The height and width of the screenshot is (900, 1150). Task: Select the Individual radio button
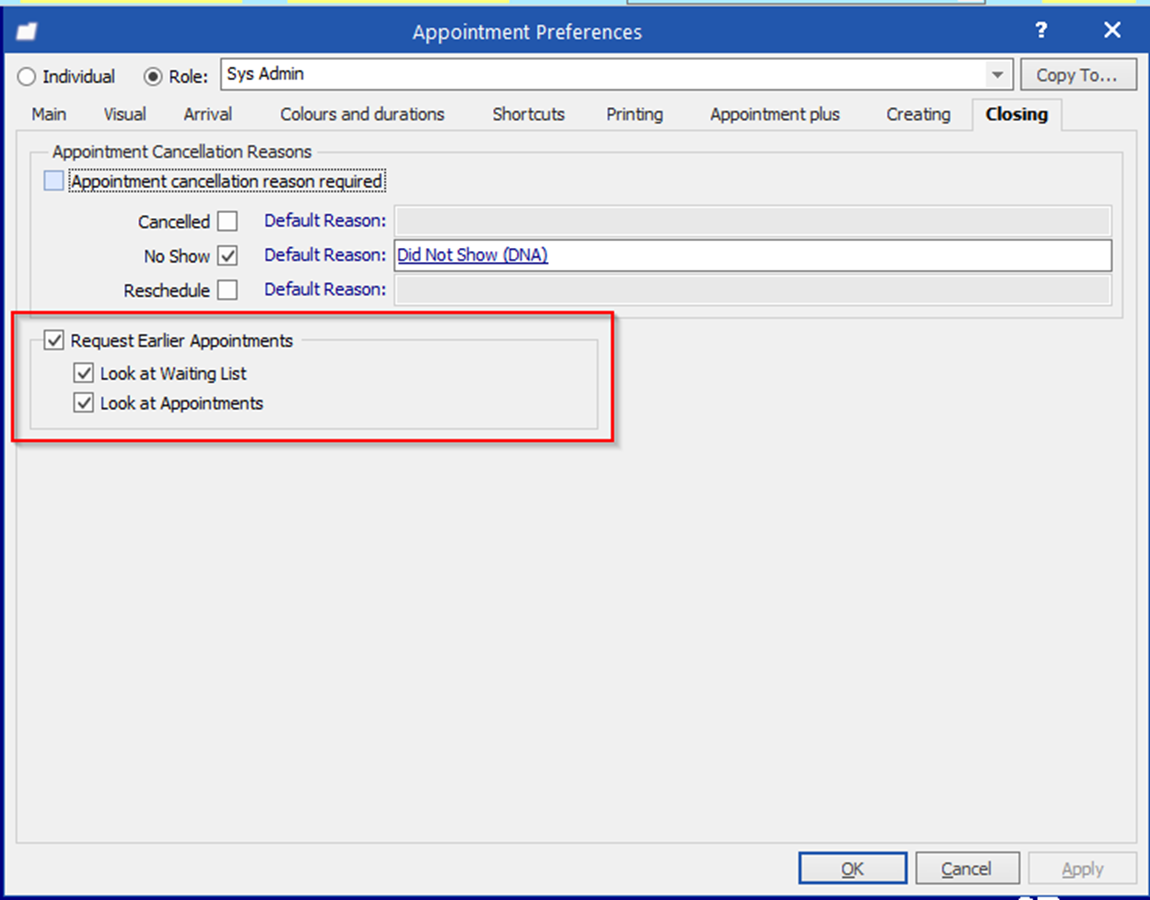[26, 76]
